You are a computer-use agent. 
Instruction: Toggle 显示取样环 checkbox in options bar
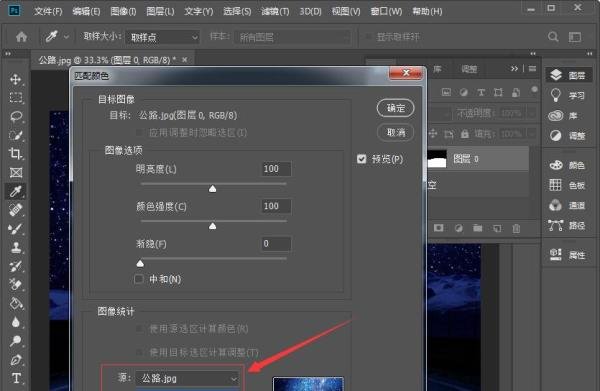coord(368,36)
